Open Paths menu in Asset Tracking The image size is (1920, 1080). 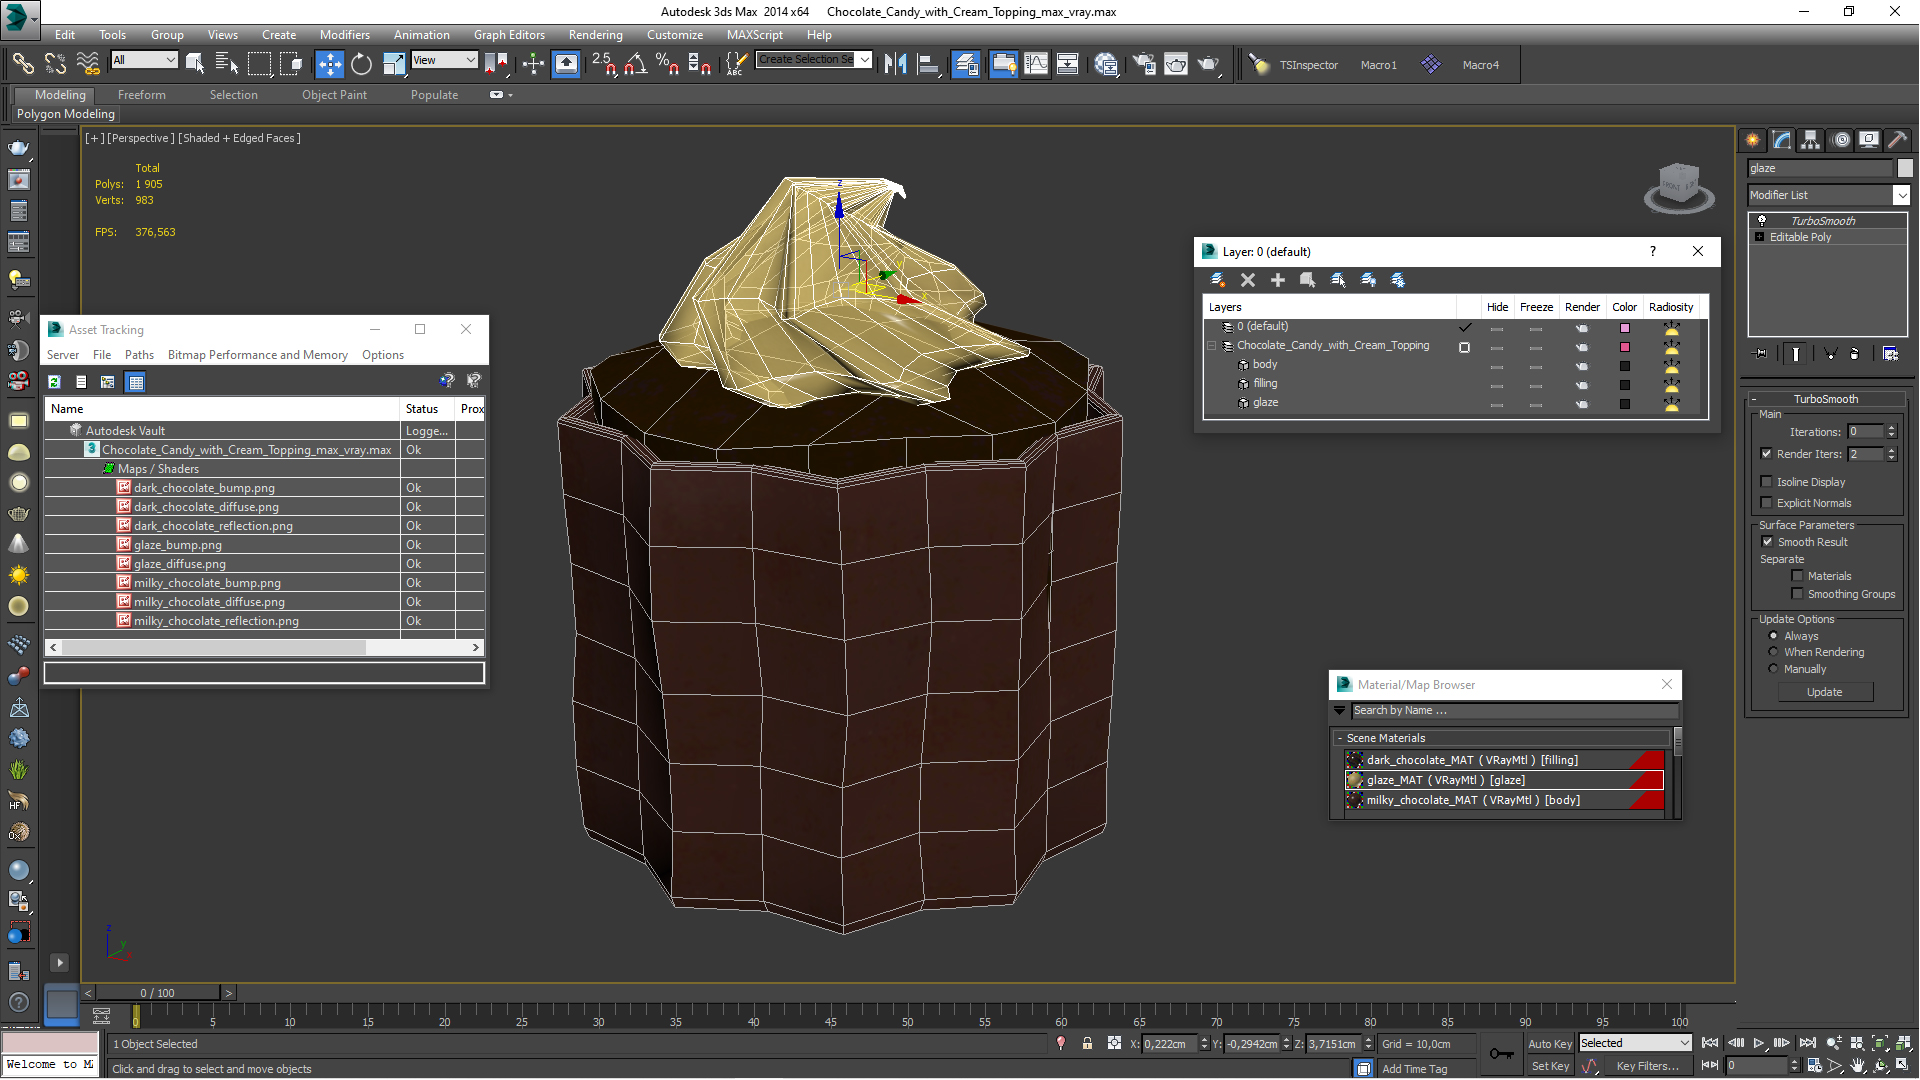coord(139,355)
